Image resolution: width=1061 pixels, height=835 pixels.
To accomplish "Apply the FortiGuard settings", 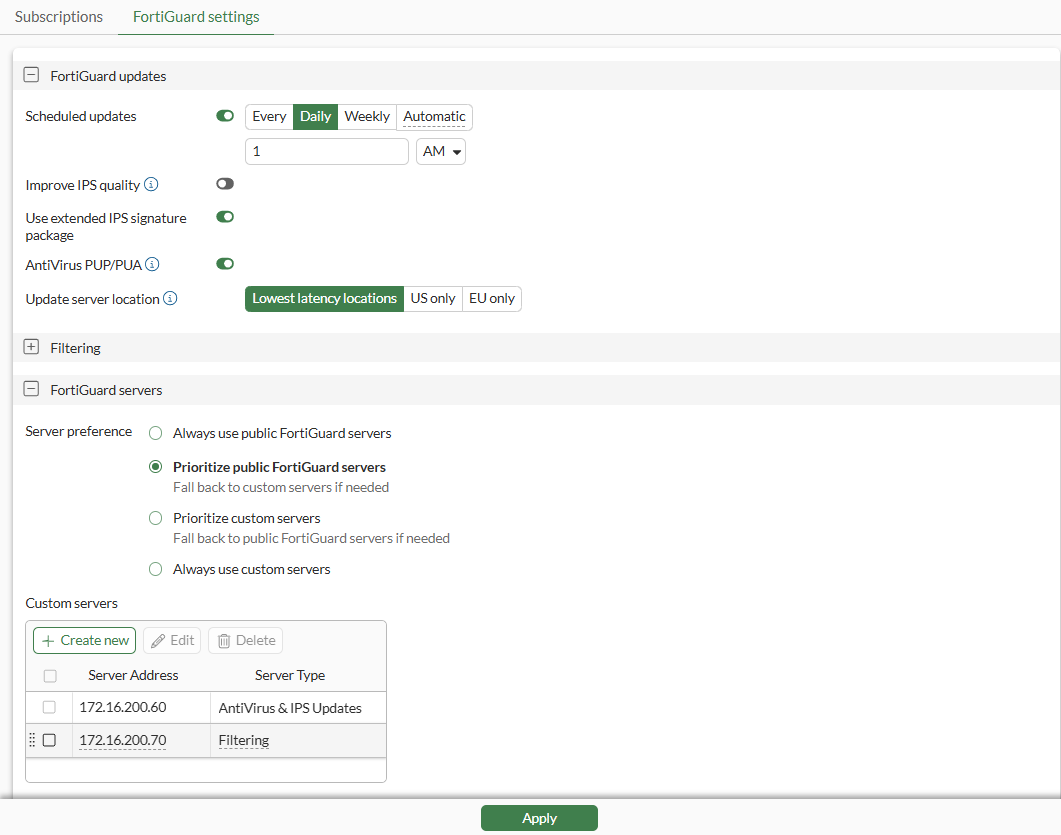I will click(539, 818).
